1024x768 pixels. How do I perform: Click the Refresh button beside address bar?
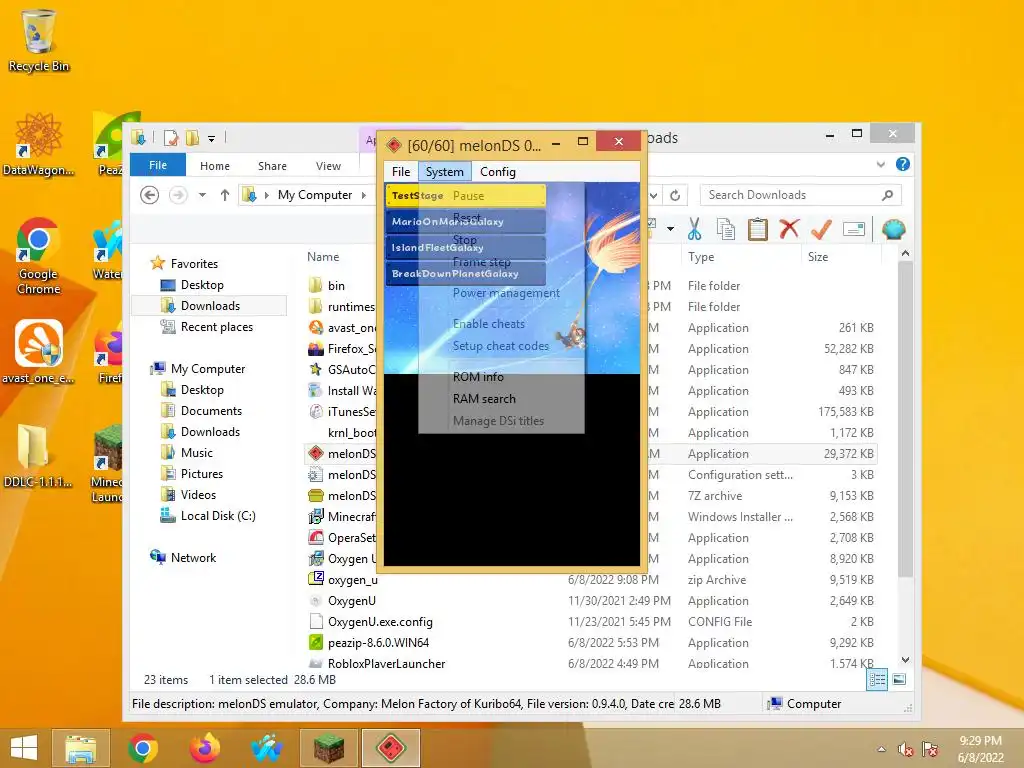[x=675, y=195]
